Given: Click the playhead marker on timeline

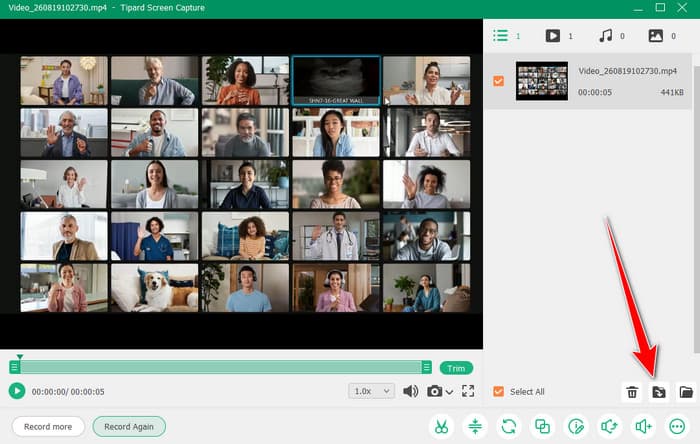Looking at the screenshot, I should pos(20,357).
